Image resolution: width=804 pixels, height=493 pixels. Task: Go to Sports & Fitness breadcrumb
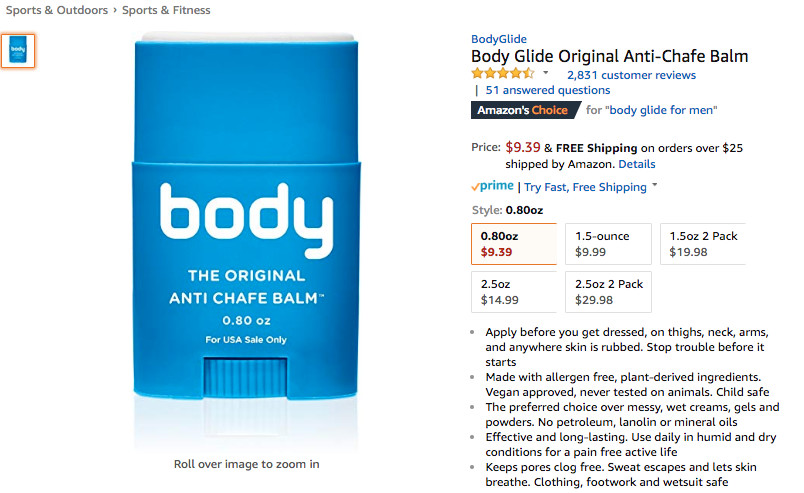pos(166,10)
